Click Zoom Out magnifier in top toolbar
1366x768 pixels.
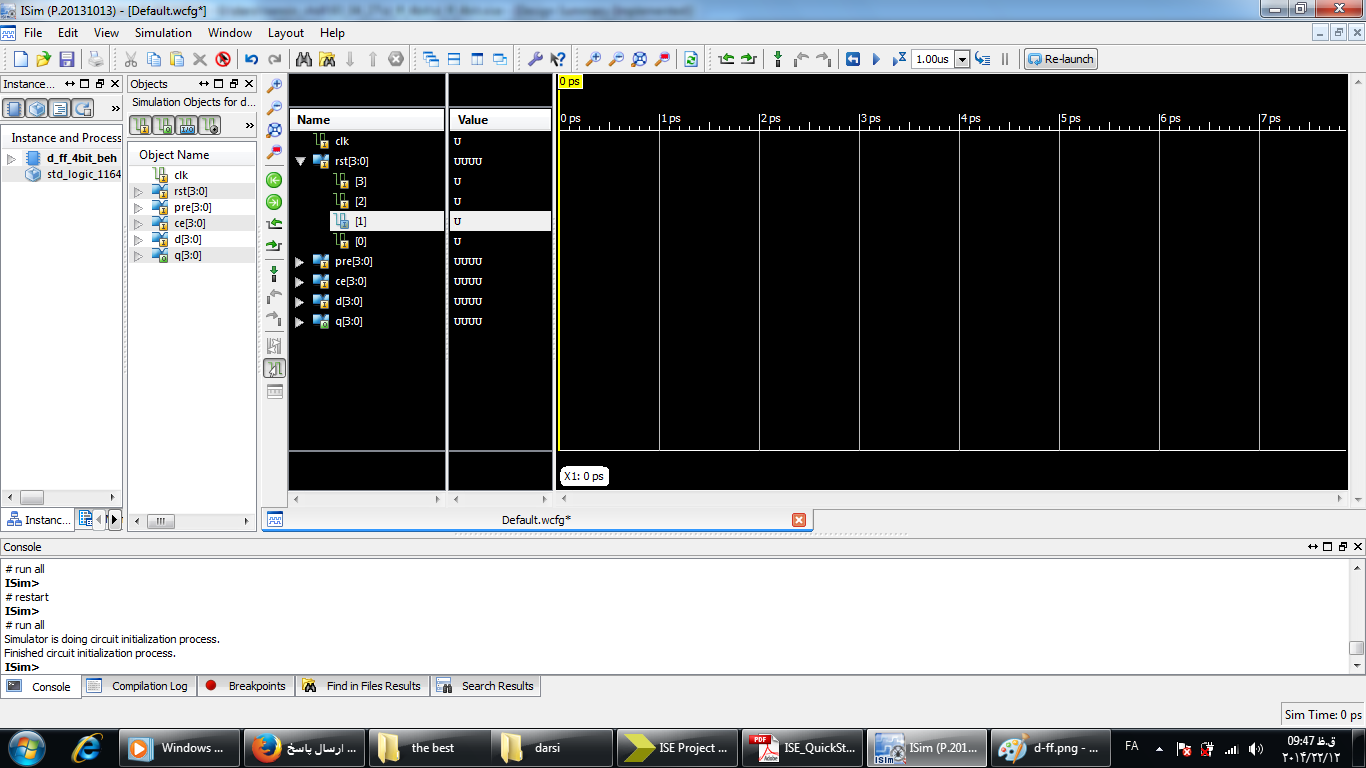tap(617, 59)
